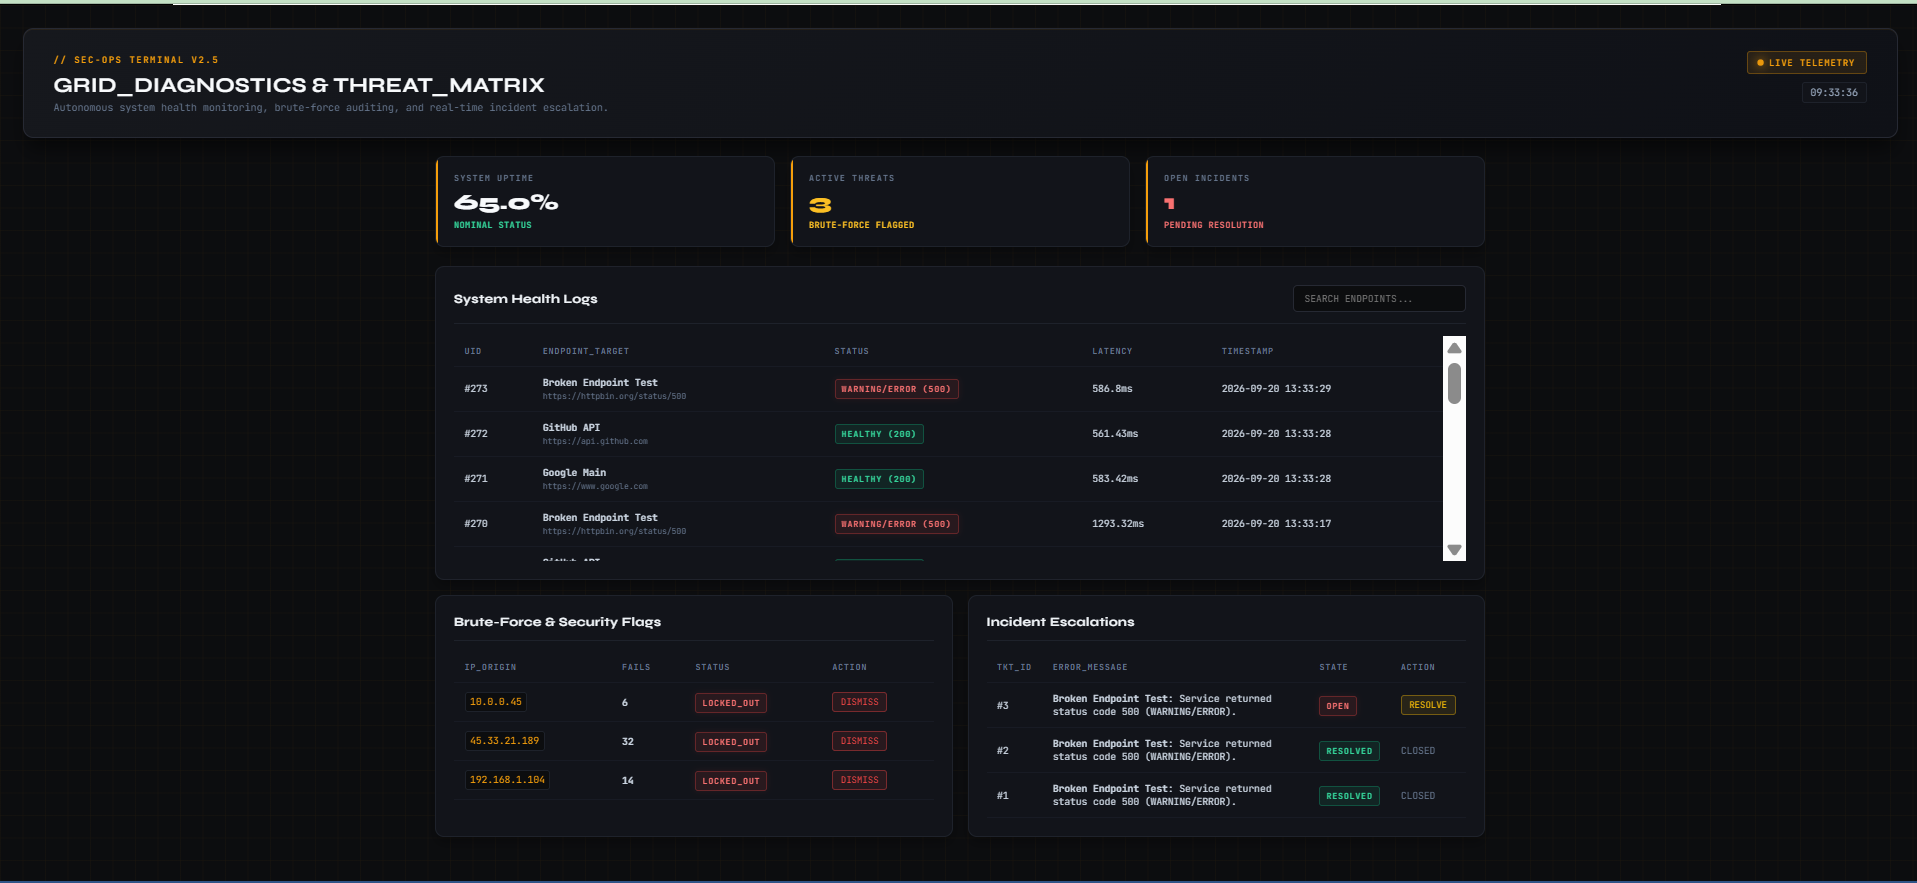Click the Latency column header
This screenshot has height=883, width=1917.
pos(1112,352)
